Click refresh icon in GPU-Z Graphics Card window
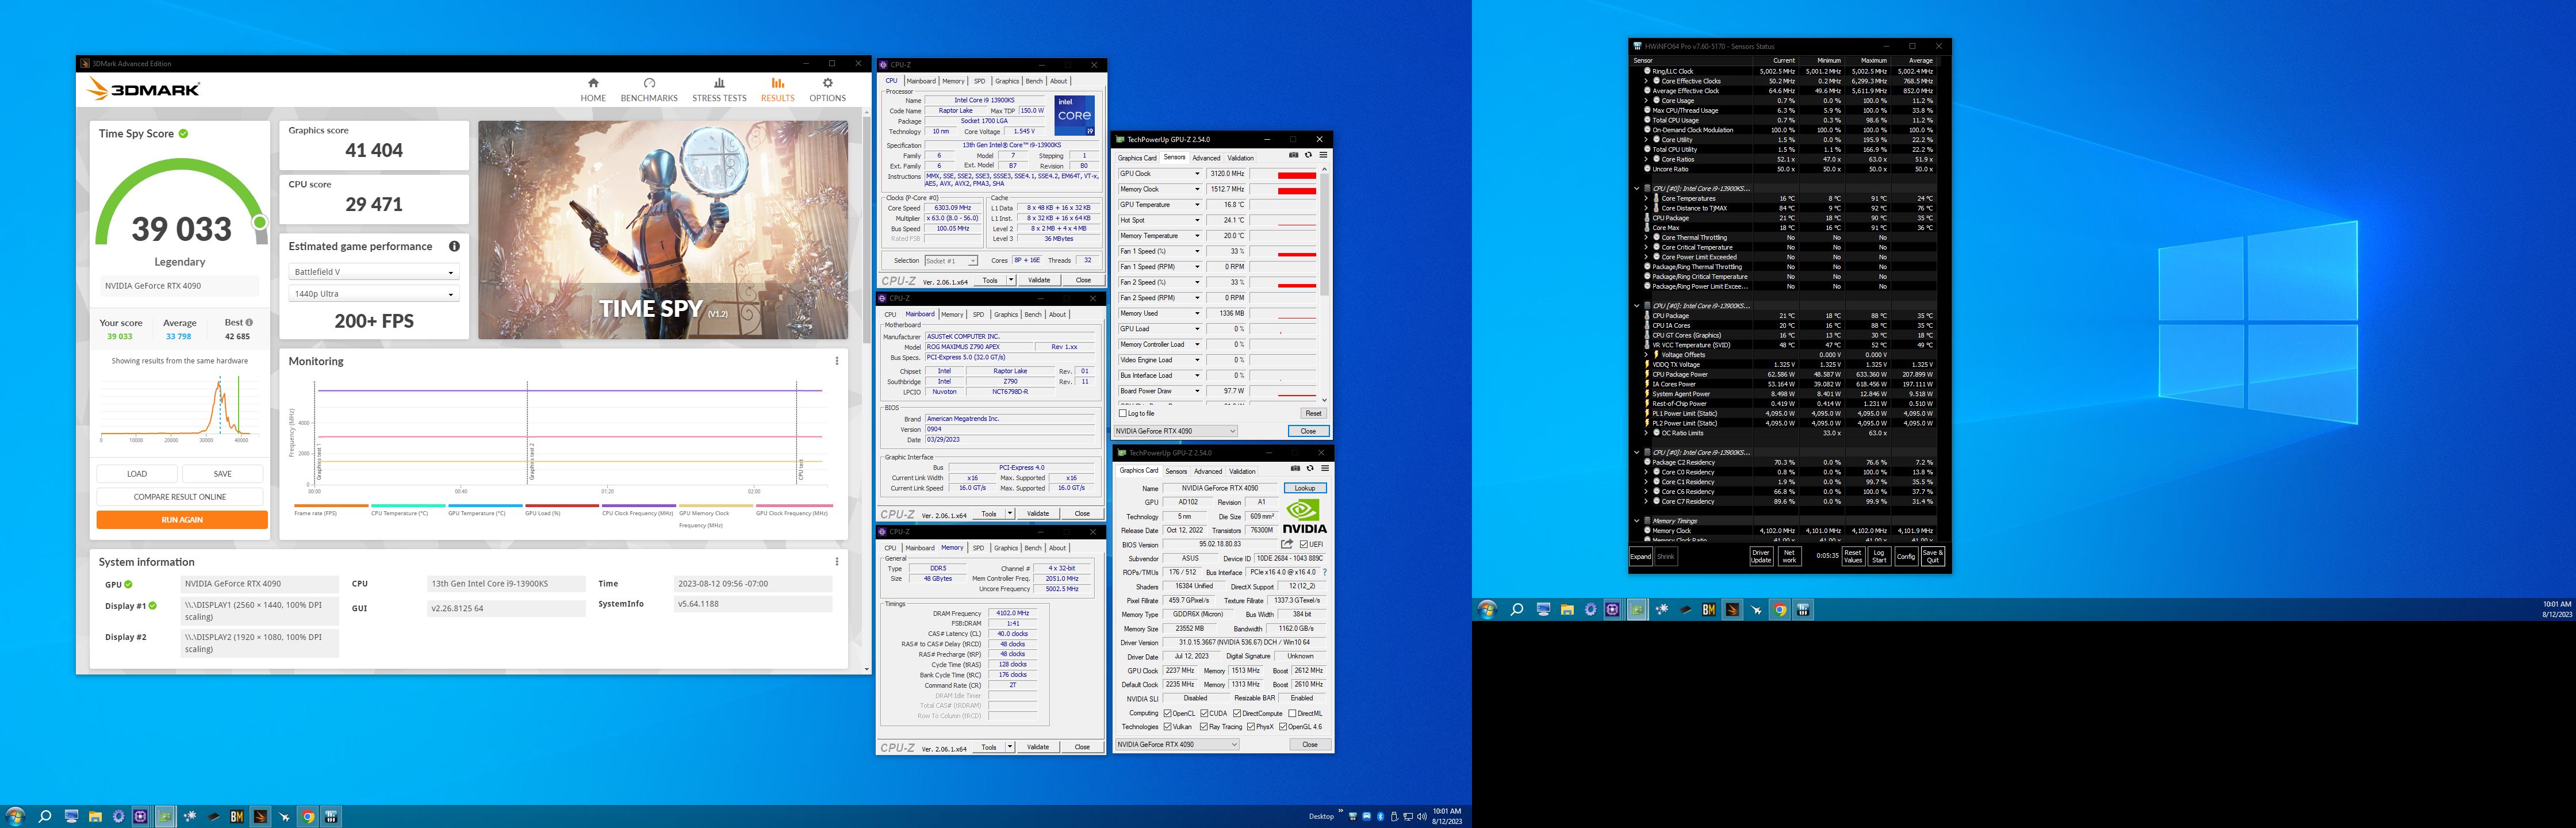 1310,468
